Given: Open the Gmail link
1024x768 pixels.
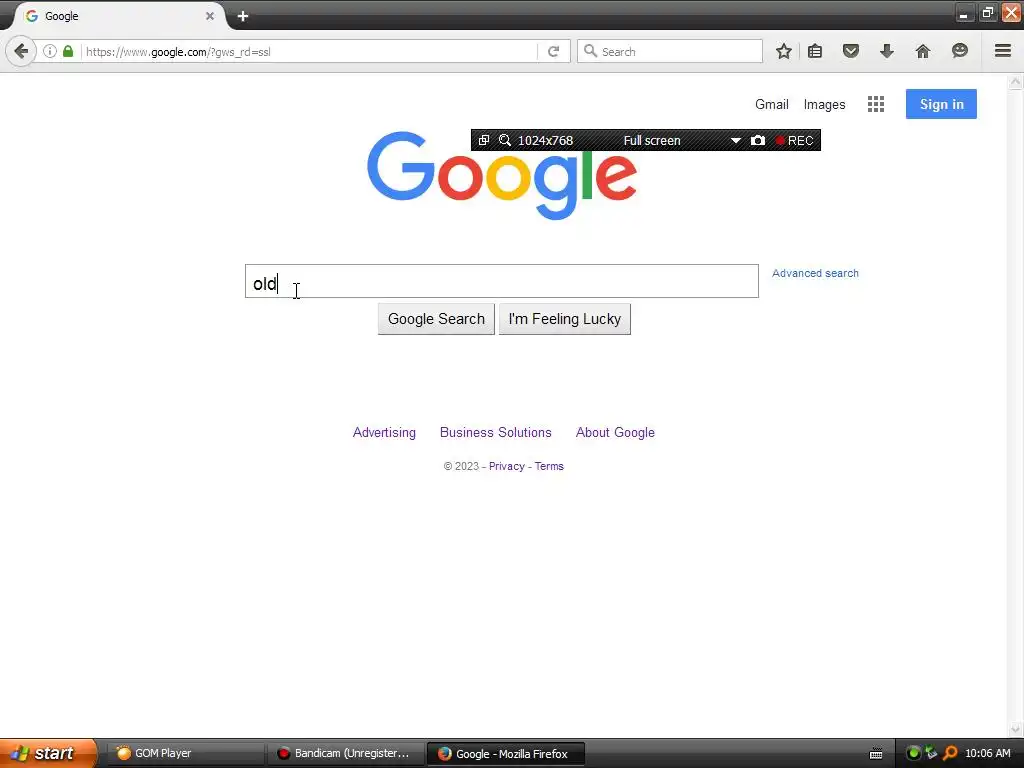Looking at the screenshot, I should pos(771,104).
